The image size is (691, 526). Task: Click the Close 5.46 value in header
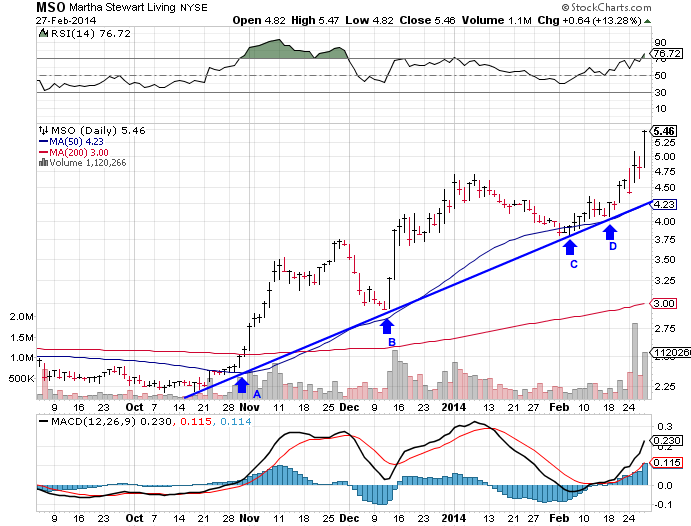[427, 20]
